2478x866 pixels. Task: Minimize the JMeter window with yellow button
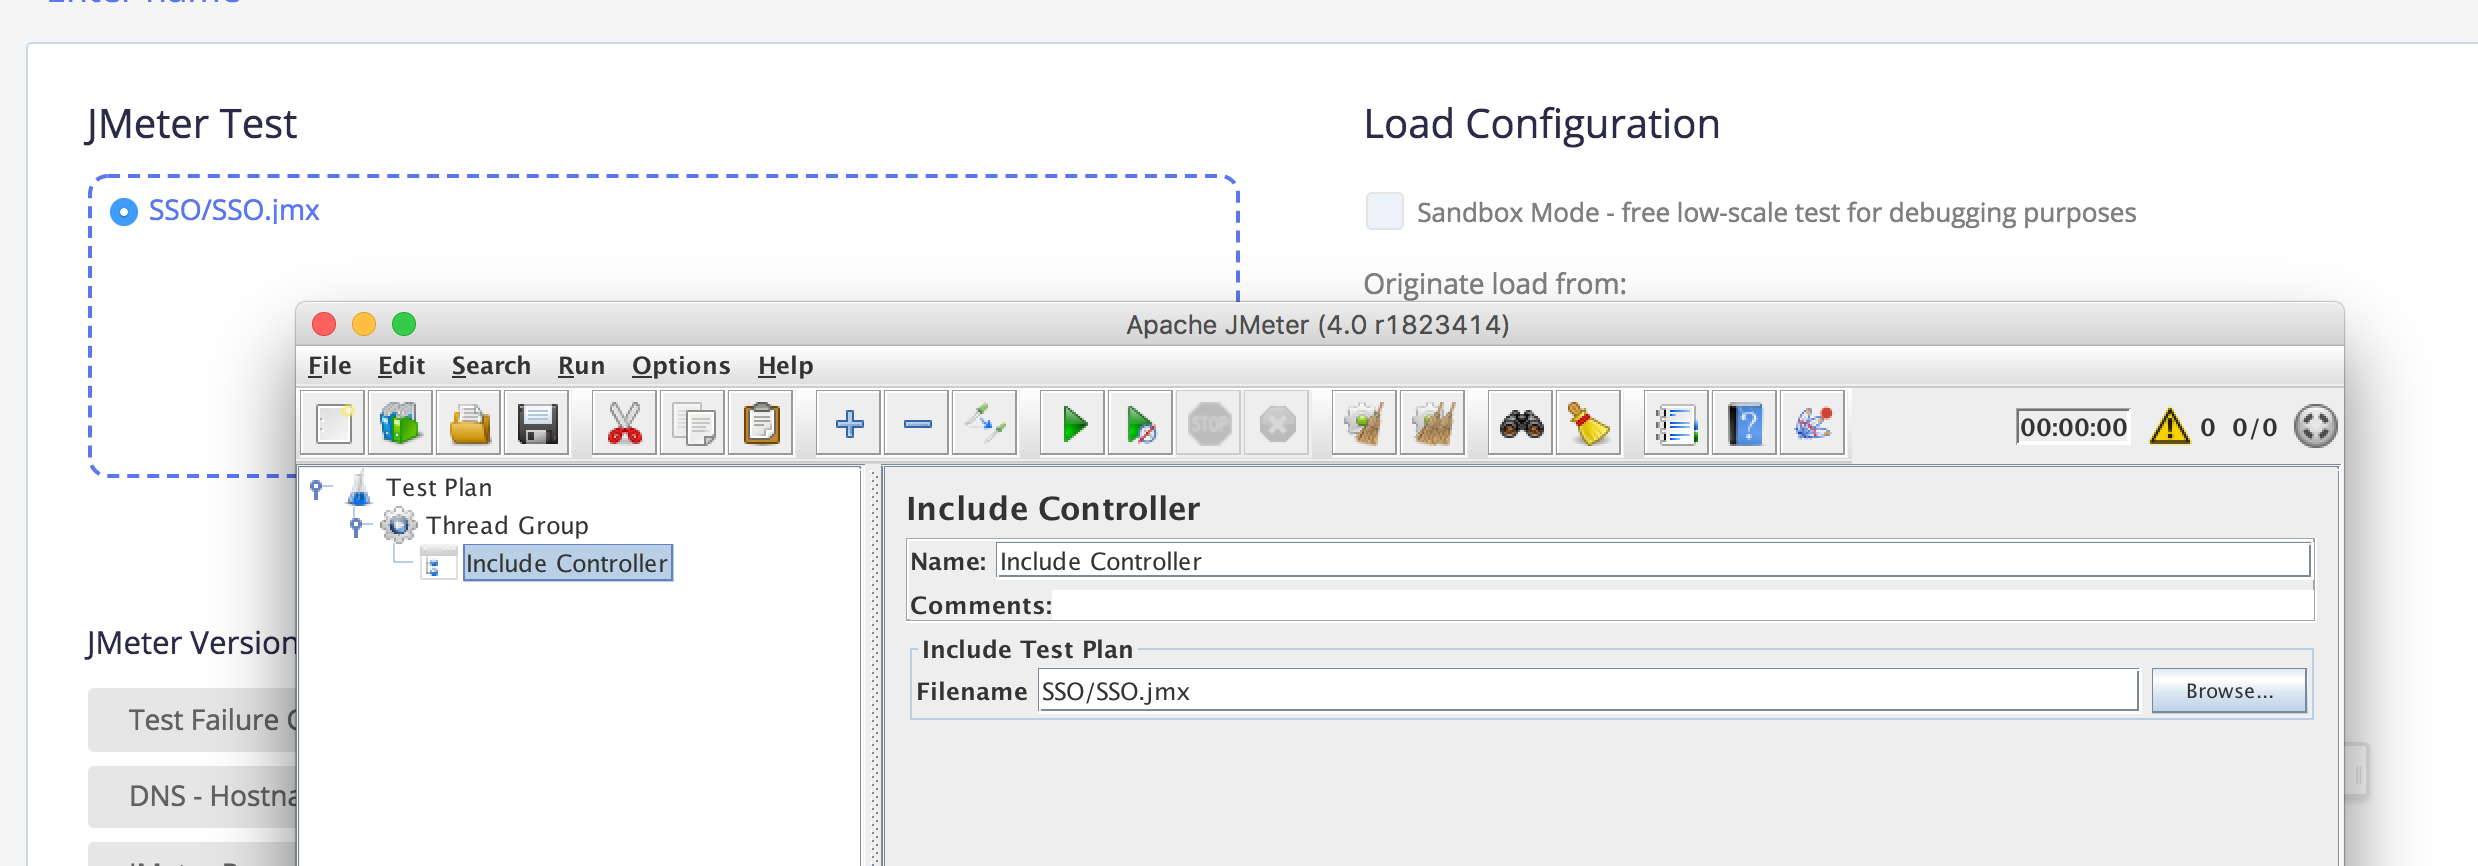point(364,324)
